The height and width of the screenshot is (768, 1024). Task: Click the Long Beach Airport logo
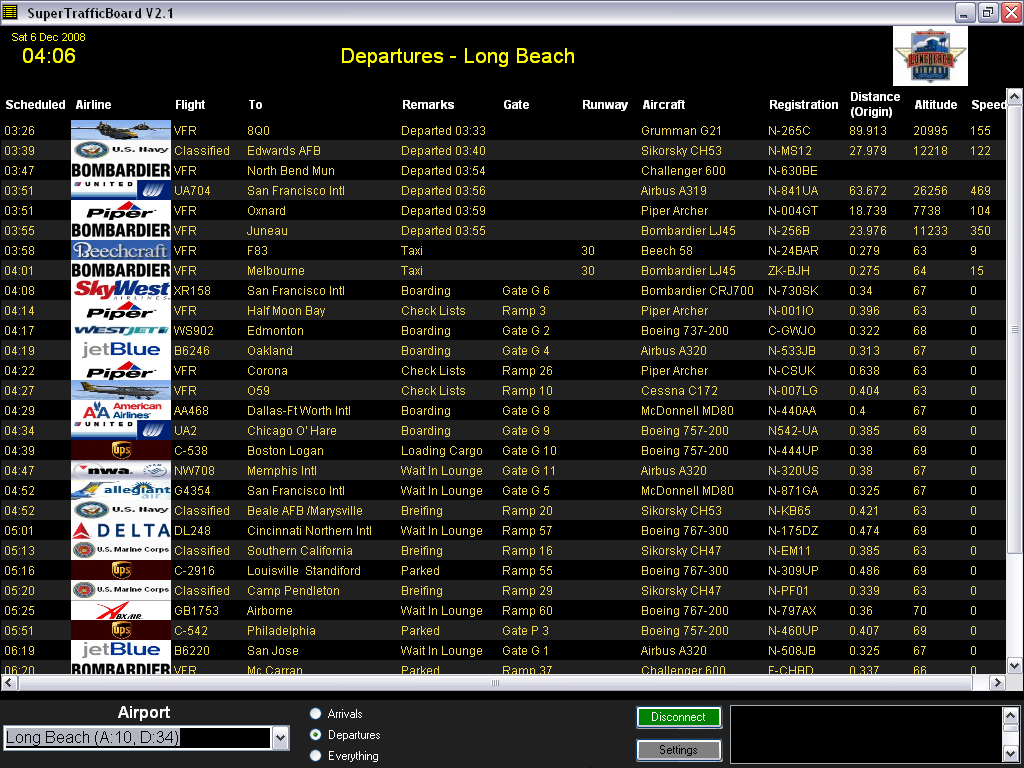coord(929,56)
